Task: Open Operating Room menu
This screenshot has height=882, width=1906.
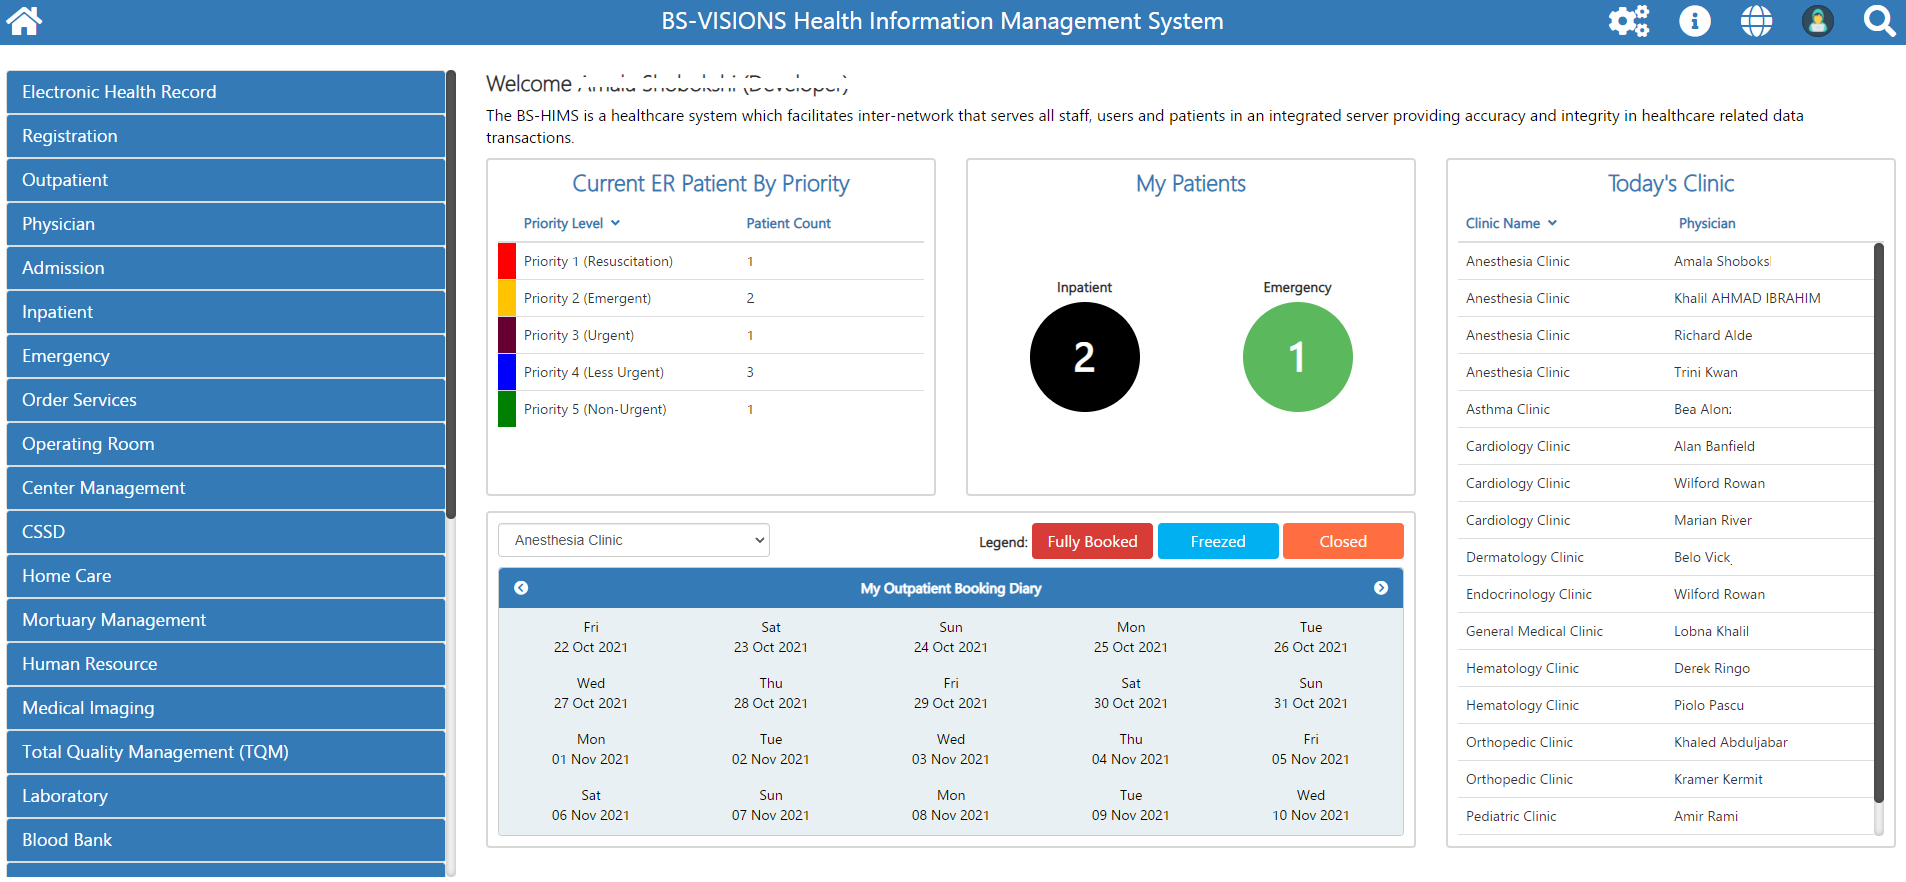Action: [226, 444]
